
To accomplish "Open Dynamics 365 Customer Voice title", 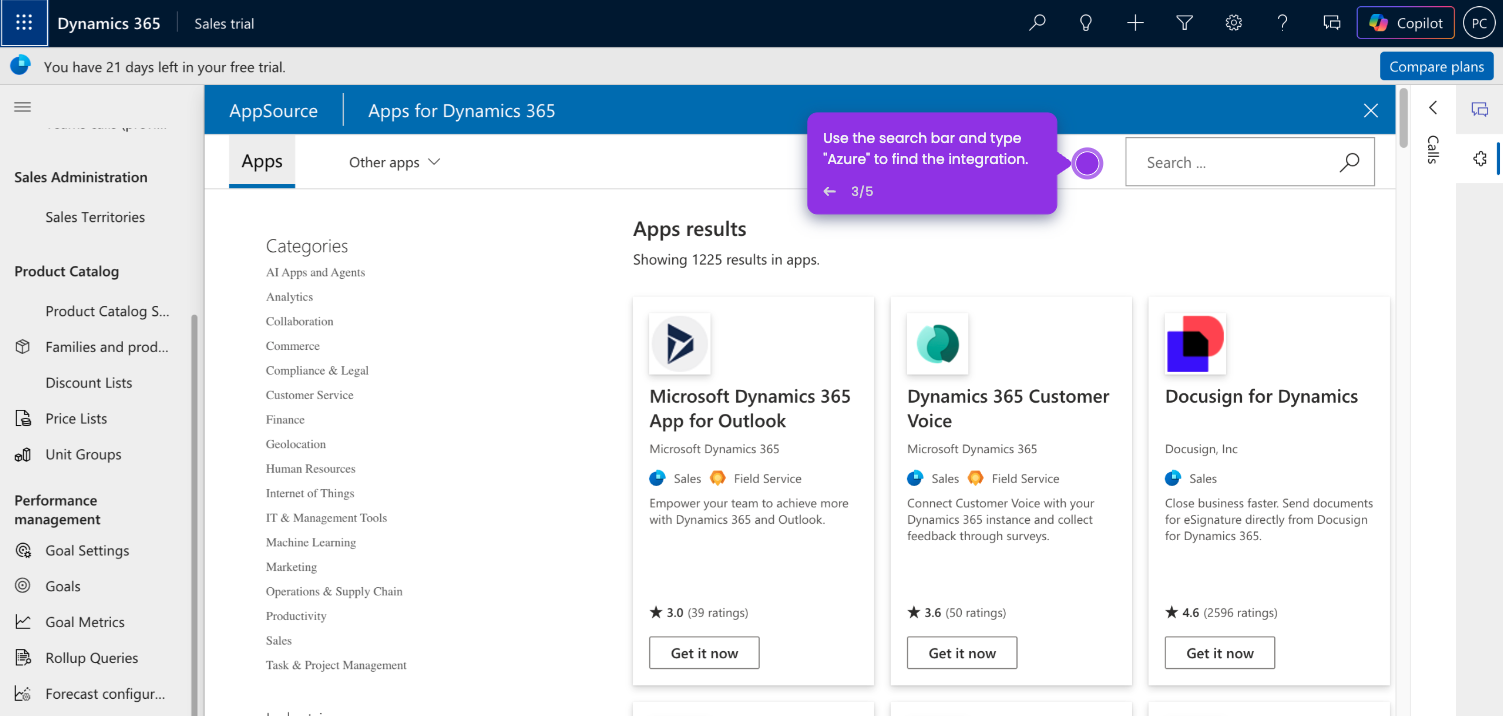I will click(x=1008, y=408).
